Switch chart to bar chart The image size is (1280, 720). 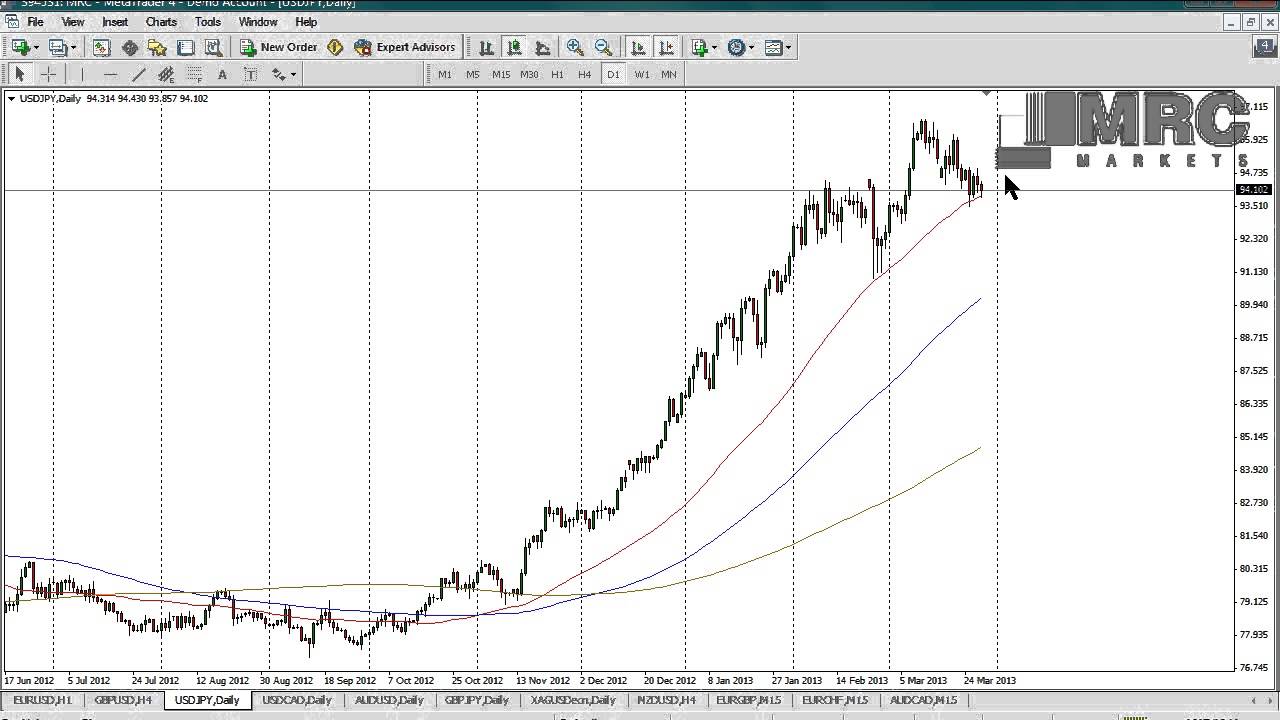(486, 47)
